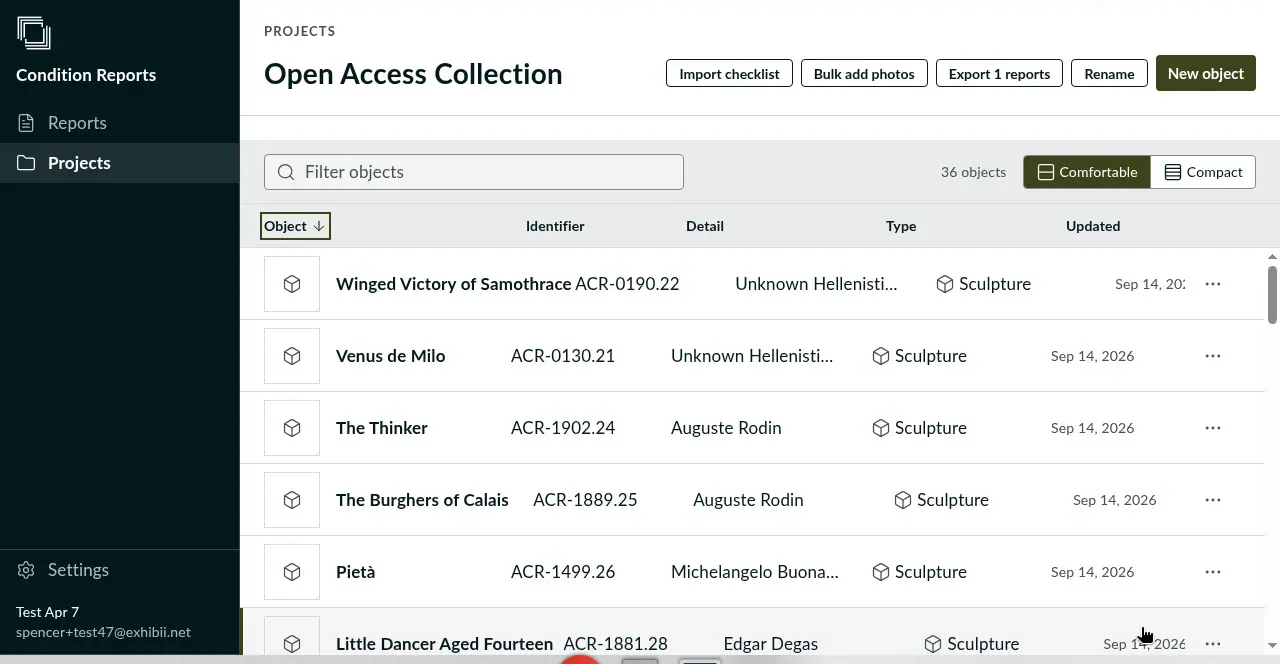The height and width of the screenshot is (664, 1280).
Task: Open thumbnail for Winged Victory of Samothrace
Action: (x=292, y=284)
